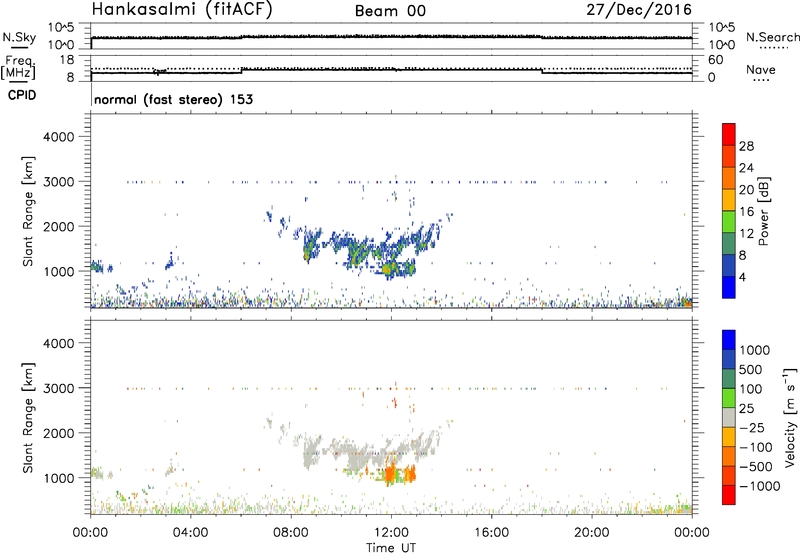
Task: Click the Hankasalmi (fitACF) title text
Action: coord(182,10)
